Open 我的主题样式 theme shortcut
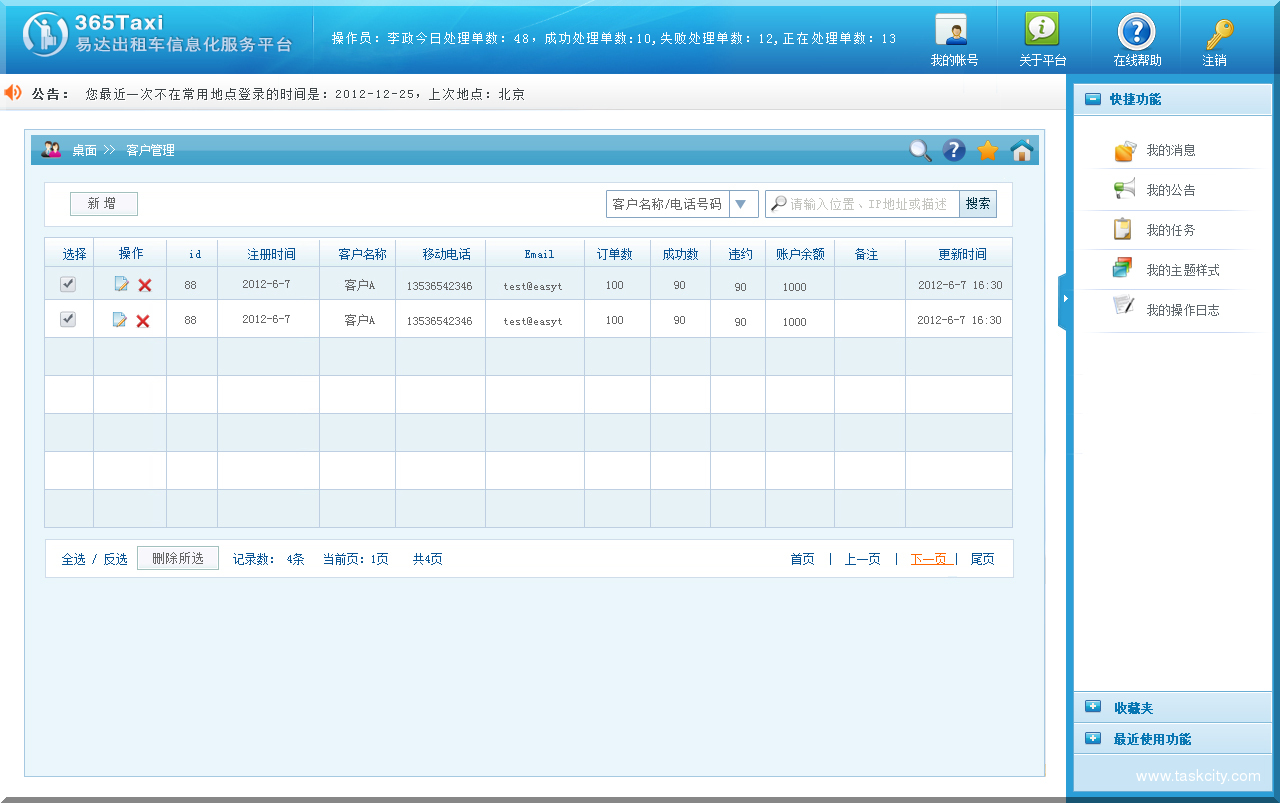The image size is (1280, 803). click(x=1166, y=270)
